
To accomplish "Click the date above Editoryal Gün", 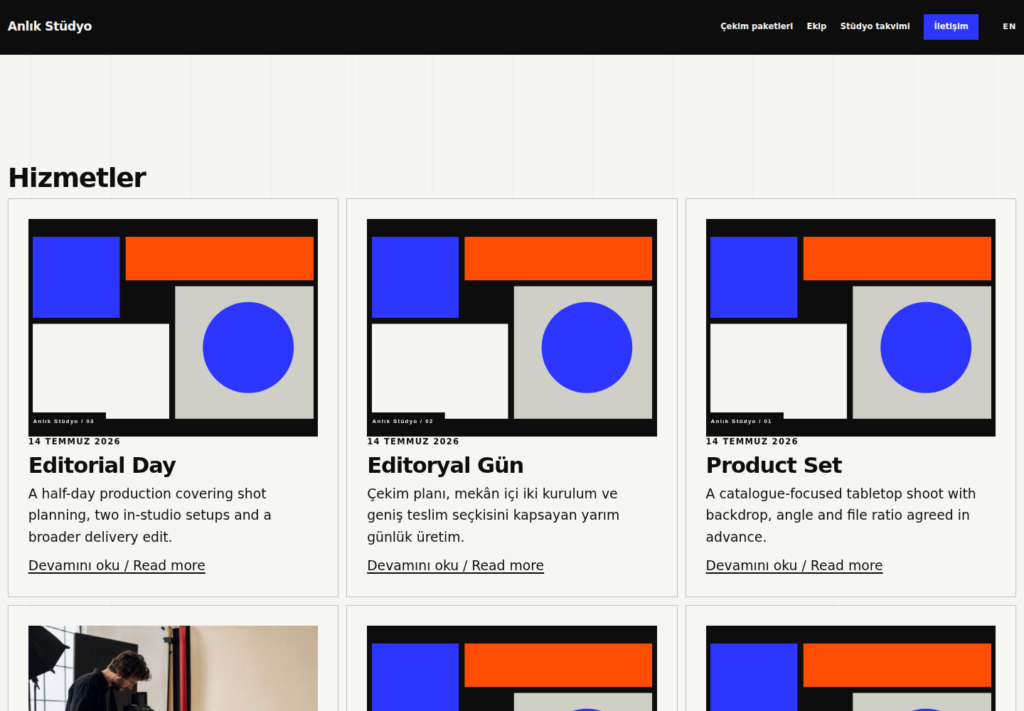I will tap(413, 441).
